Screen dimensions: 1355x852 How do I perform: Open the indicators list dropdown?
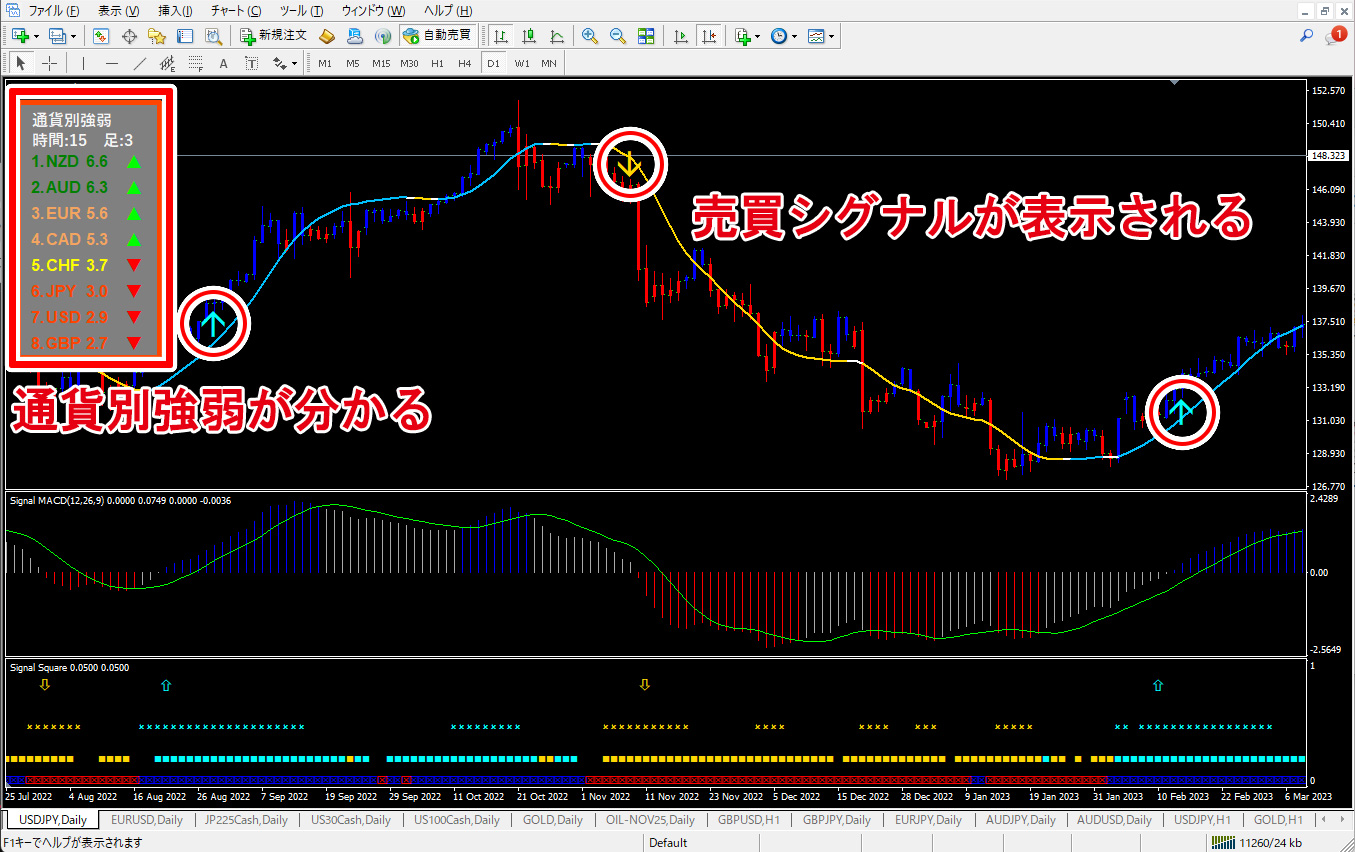click(757, 36)
